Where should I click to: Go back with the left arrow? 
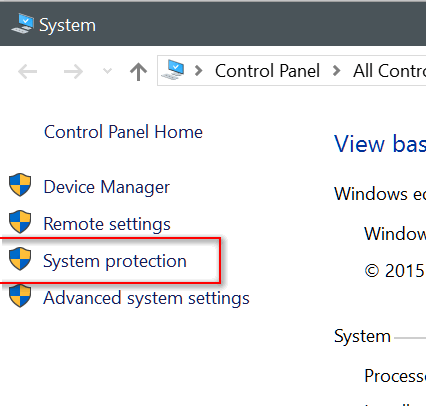click(x=27, y=71)
